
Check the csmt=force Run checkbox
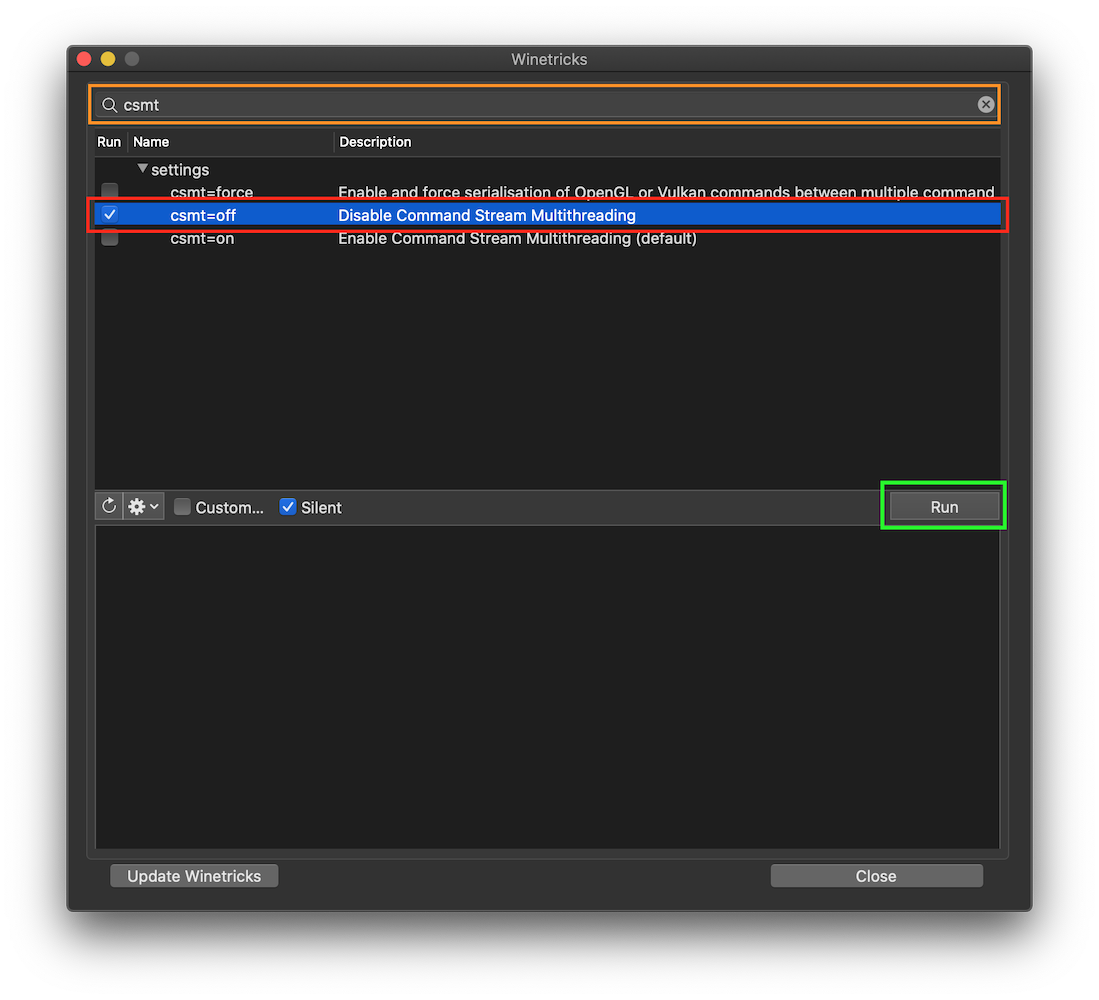[x=109, y=191]
